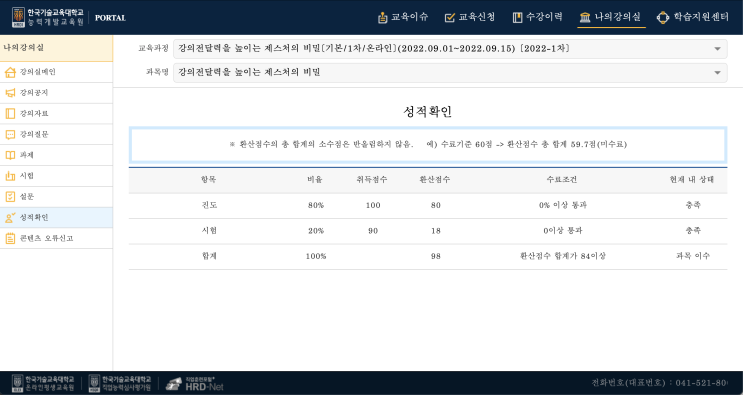Click the 80% ratio cell
The width and height of the screenshot is (743, 395).
tap(316, 206)
